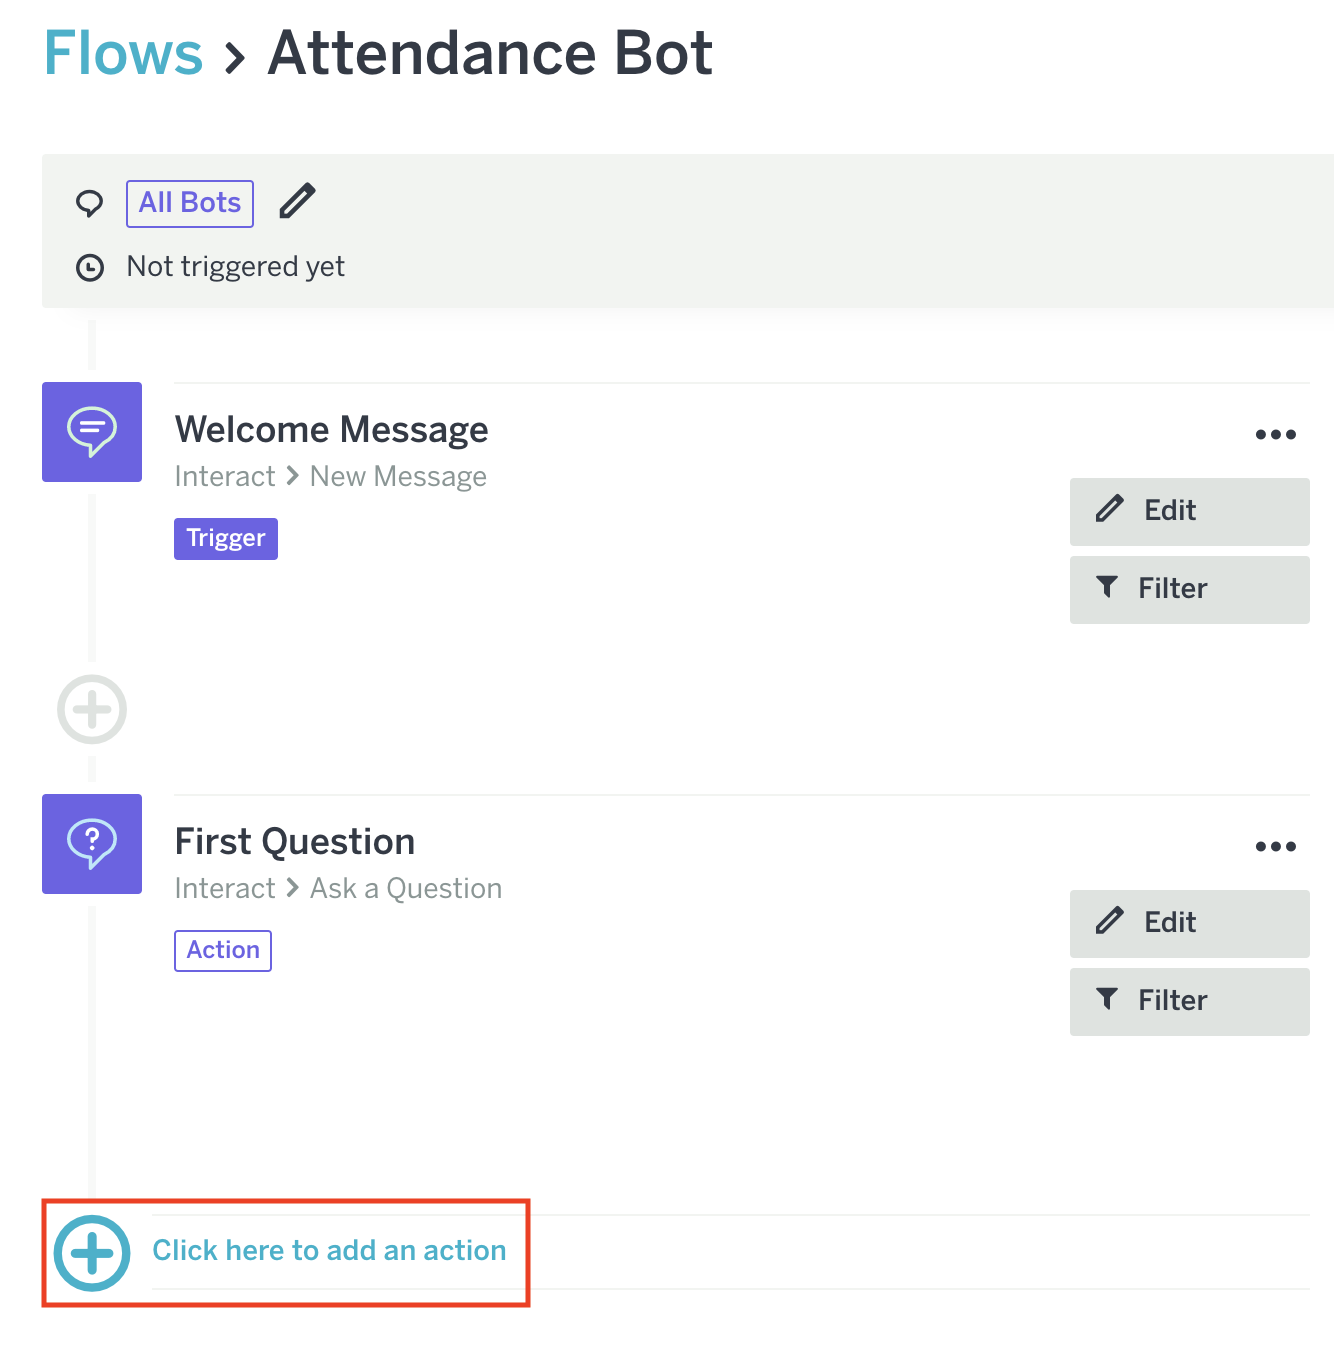The width and height of the screenshot is (1334, 1356).
Task: Click the Trigger badge
Action: coord(226,539)
